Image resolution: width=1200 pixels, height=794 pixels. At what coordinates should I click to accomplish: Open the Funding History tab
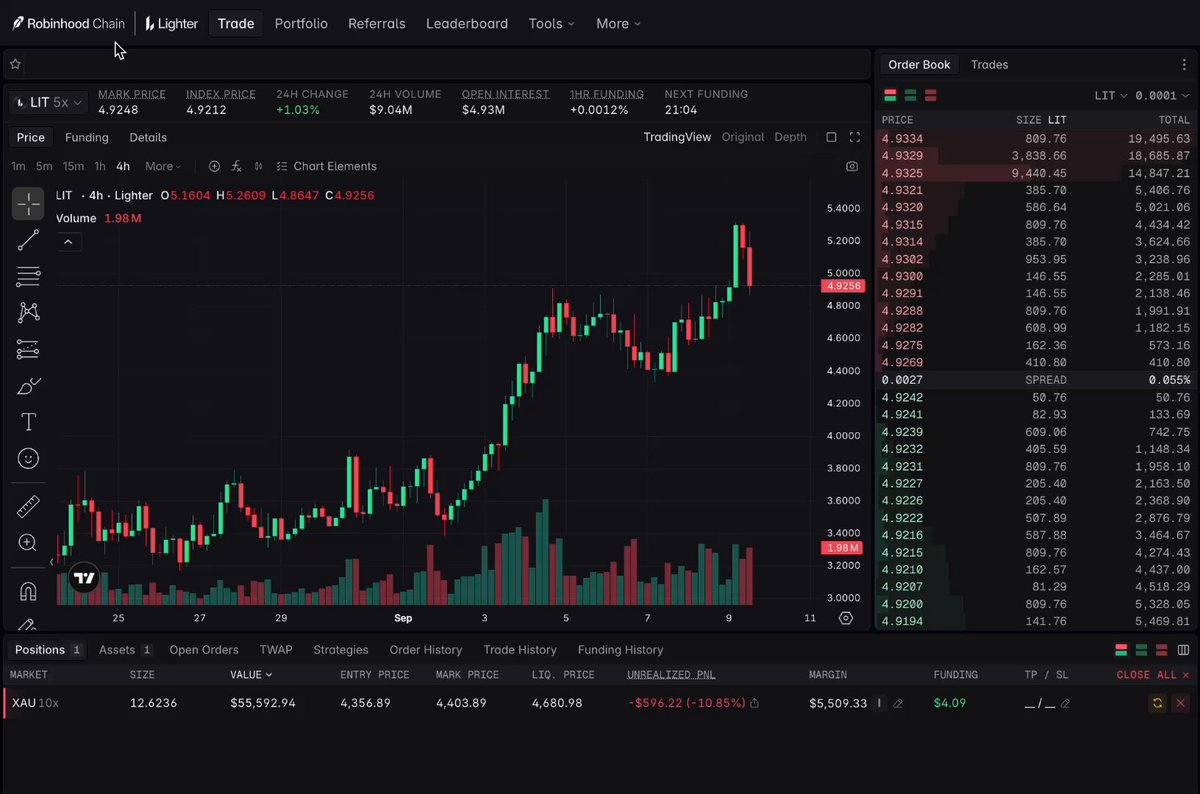(620, 650)
